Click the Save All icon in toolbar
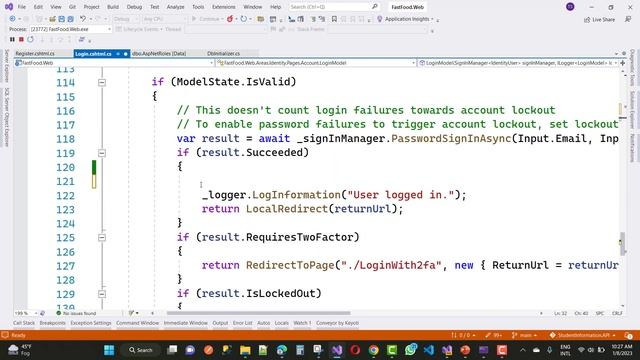The height and width of the screenshot is (360, 640). (x=70, y=19)
